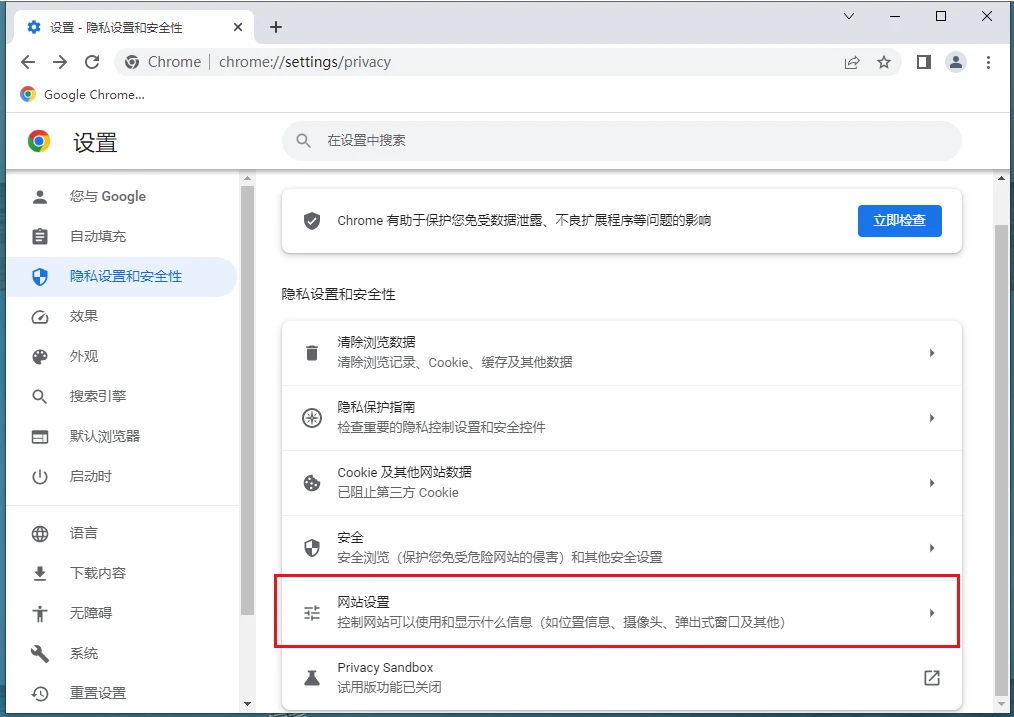
Task: Open the 安全 settings row
Action: (x=621, y=548)
